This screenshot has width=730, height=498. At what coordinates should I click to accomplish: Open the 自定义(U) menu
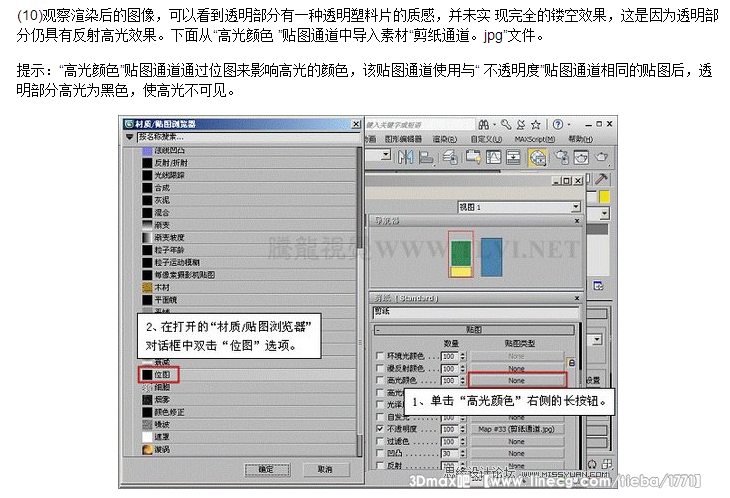pyautogui.click(x=486, y=139)
